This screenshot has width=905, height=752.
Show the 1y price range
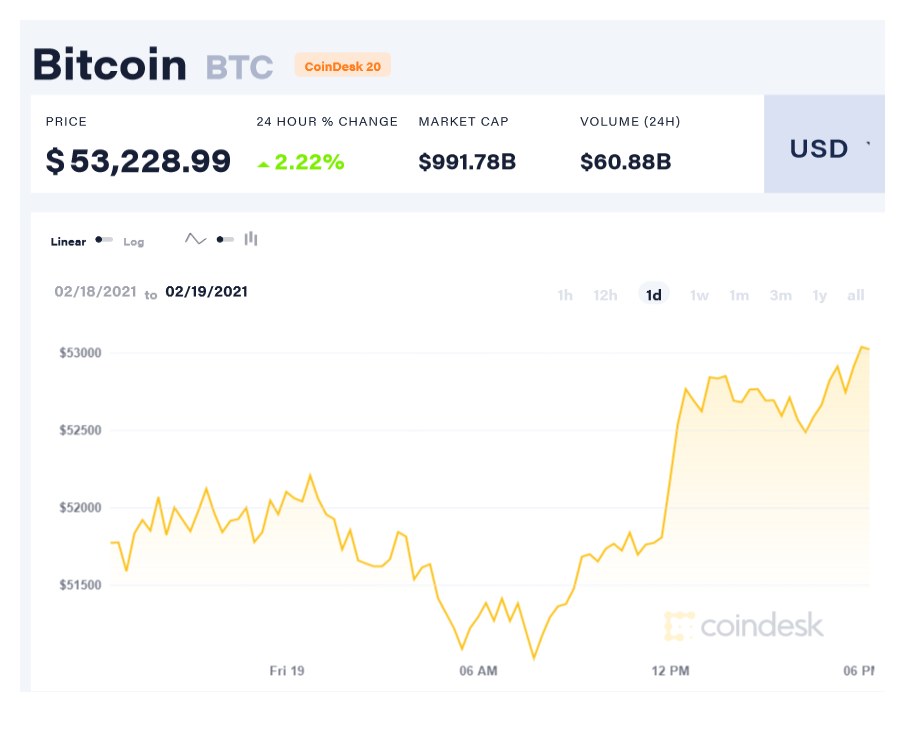(820, 295)
